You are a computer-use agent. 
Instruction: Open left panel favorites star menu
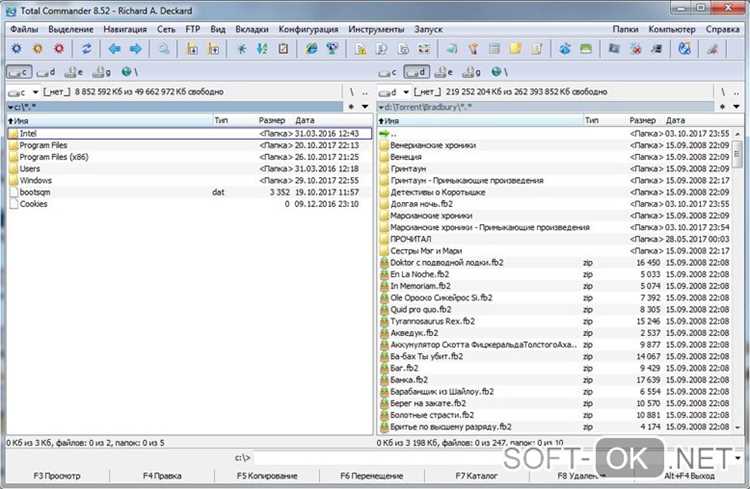point(352,106)
